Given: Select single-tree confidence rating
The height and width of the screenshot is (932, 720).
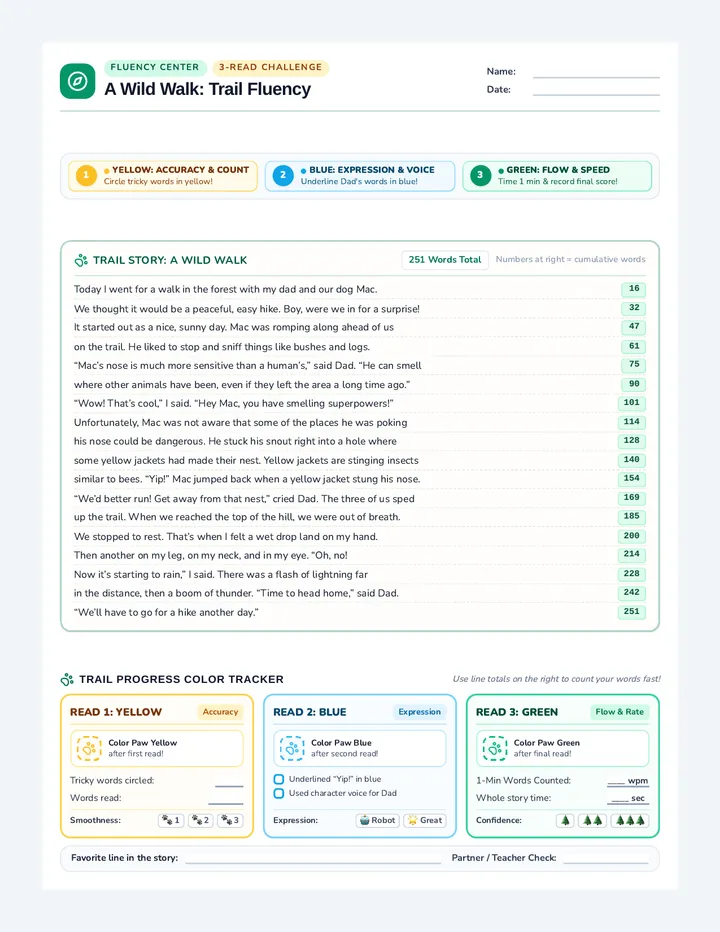Looking at the screenshot, I should pyautogui.click(x=565, y=820).
